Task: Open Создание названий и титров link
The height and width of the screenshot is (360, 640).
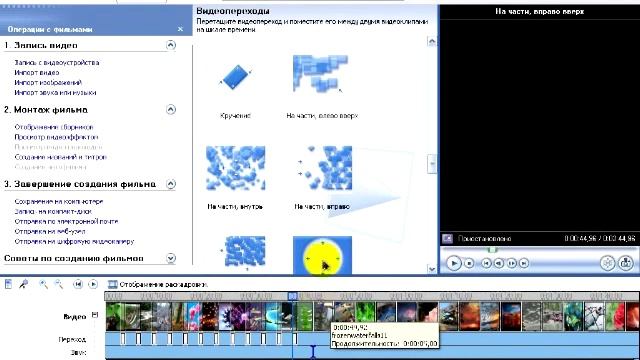Action: pyautogui.click(x=60, y=157)
